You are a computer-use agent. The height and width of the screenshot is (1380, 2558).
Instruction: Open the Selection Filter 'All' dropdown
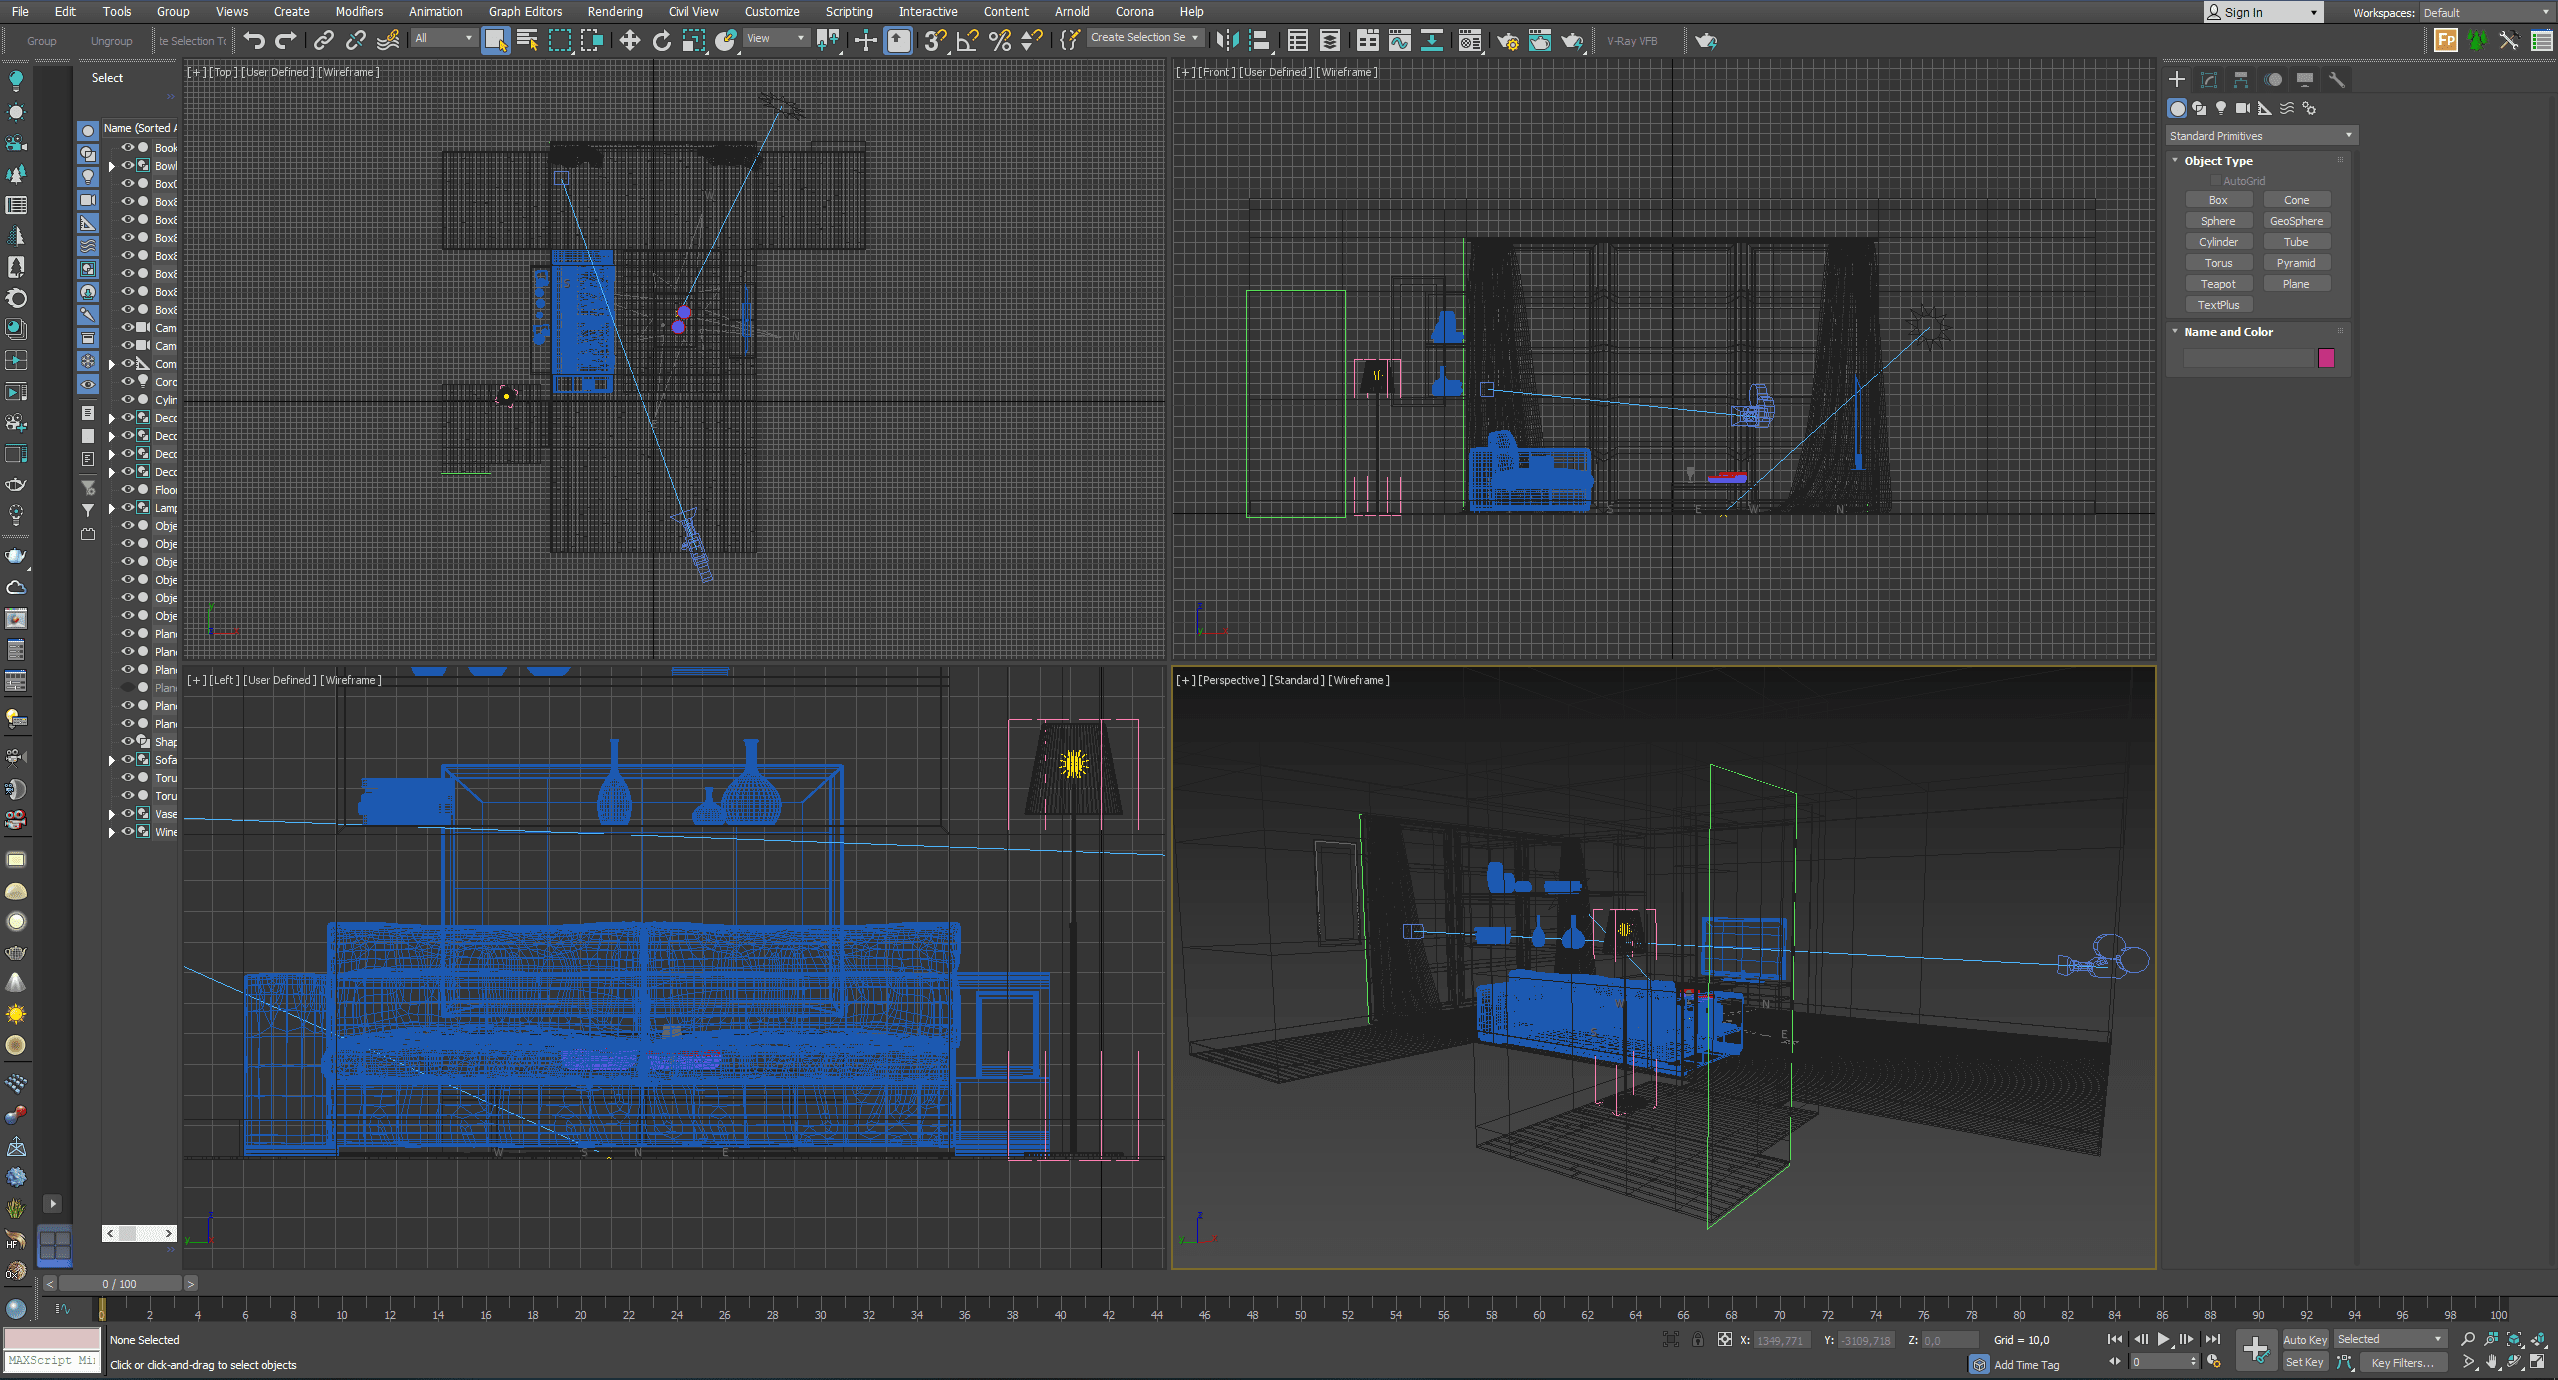point(443,38)
